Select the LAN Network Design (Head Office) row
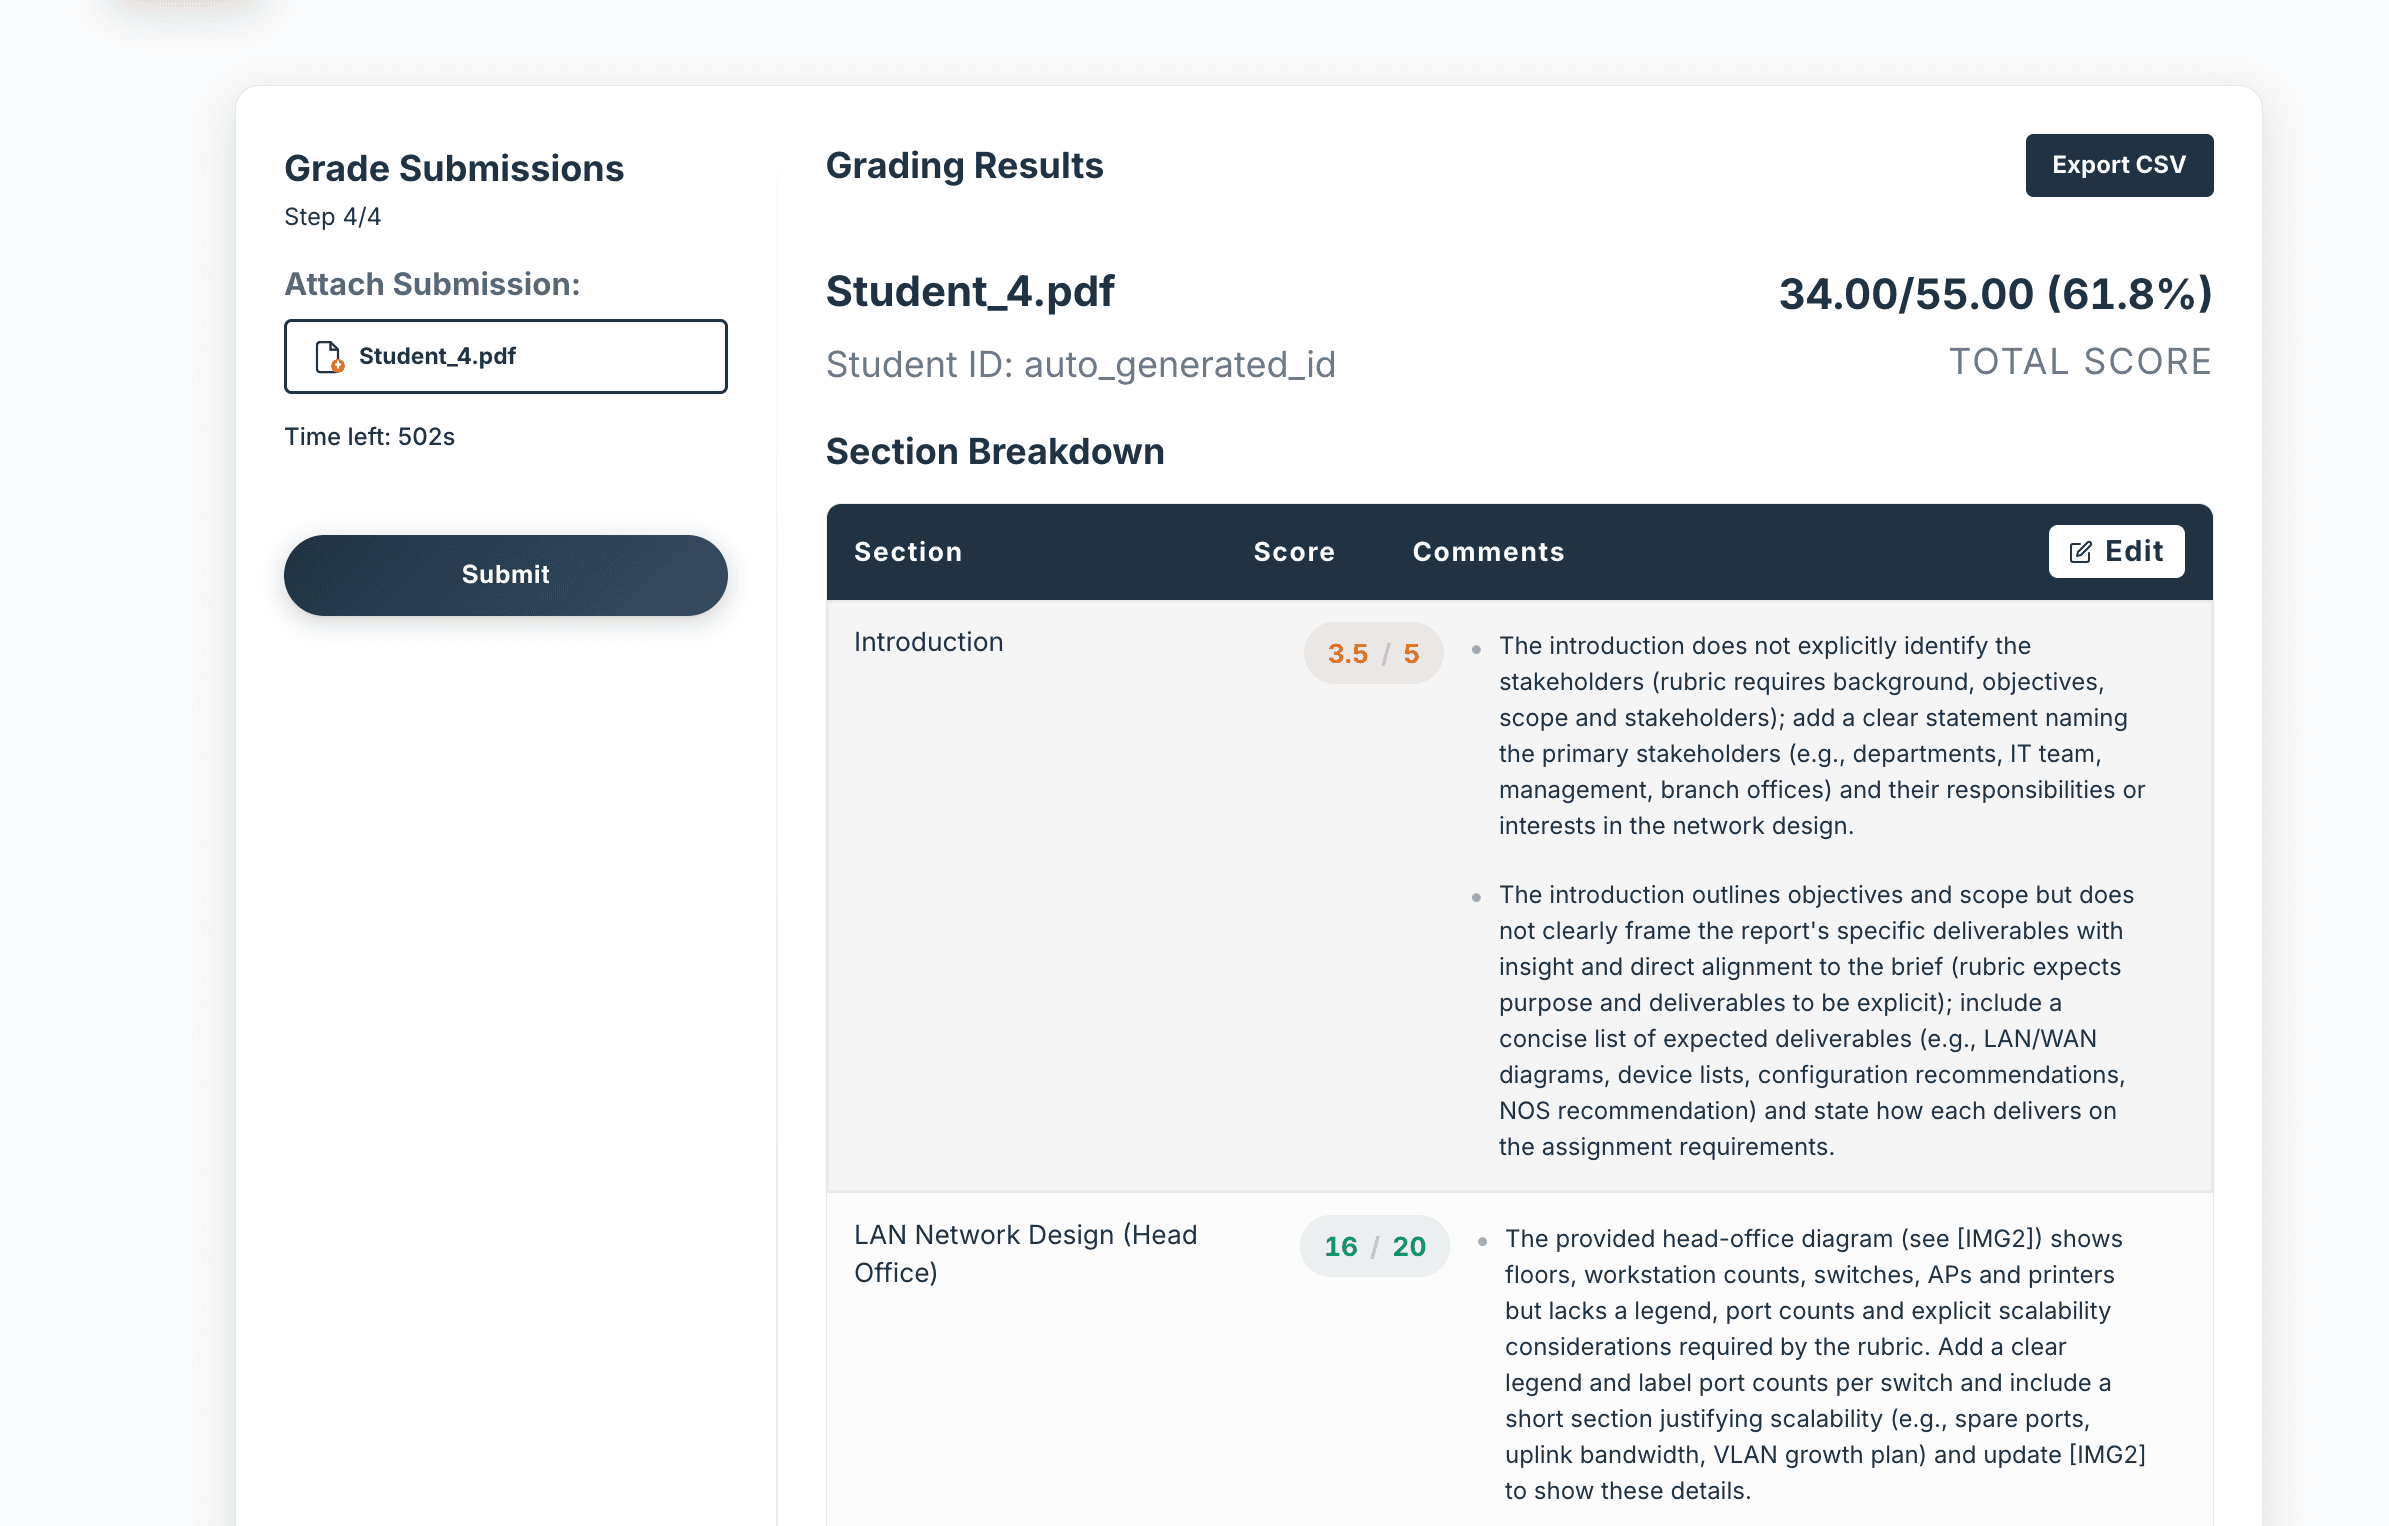The width and height of the screenshot is (2389, 1526). coord(1024,1253)
